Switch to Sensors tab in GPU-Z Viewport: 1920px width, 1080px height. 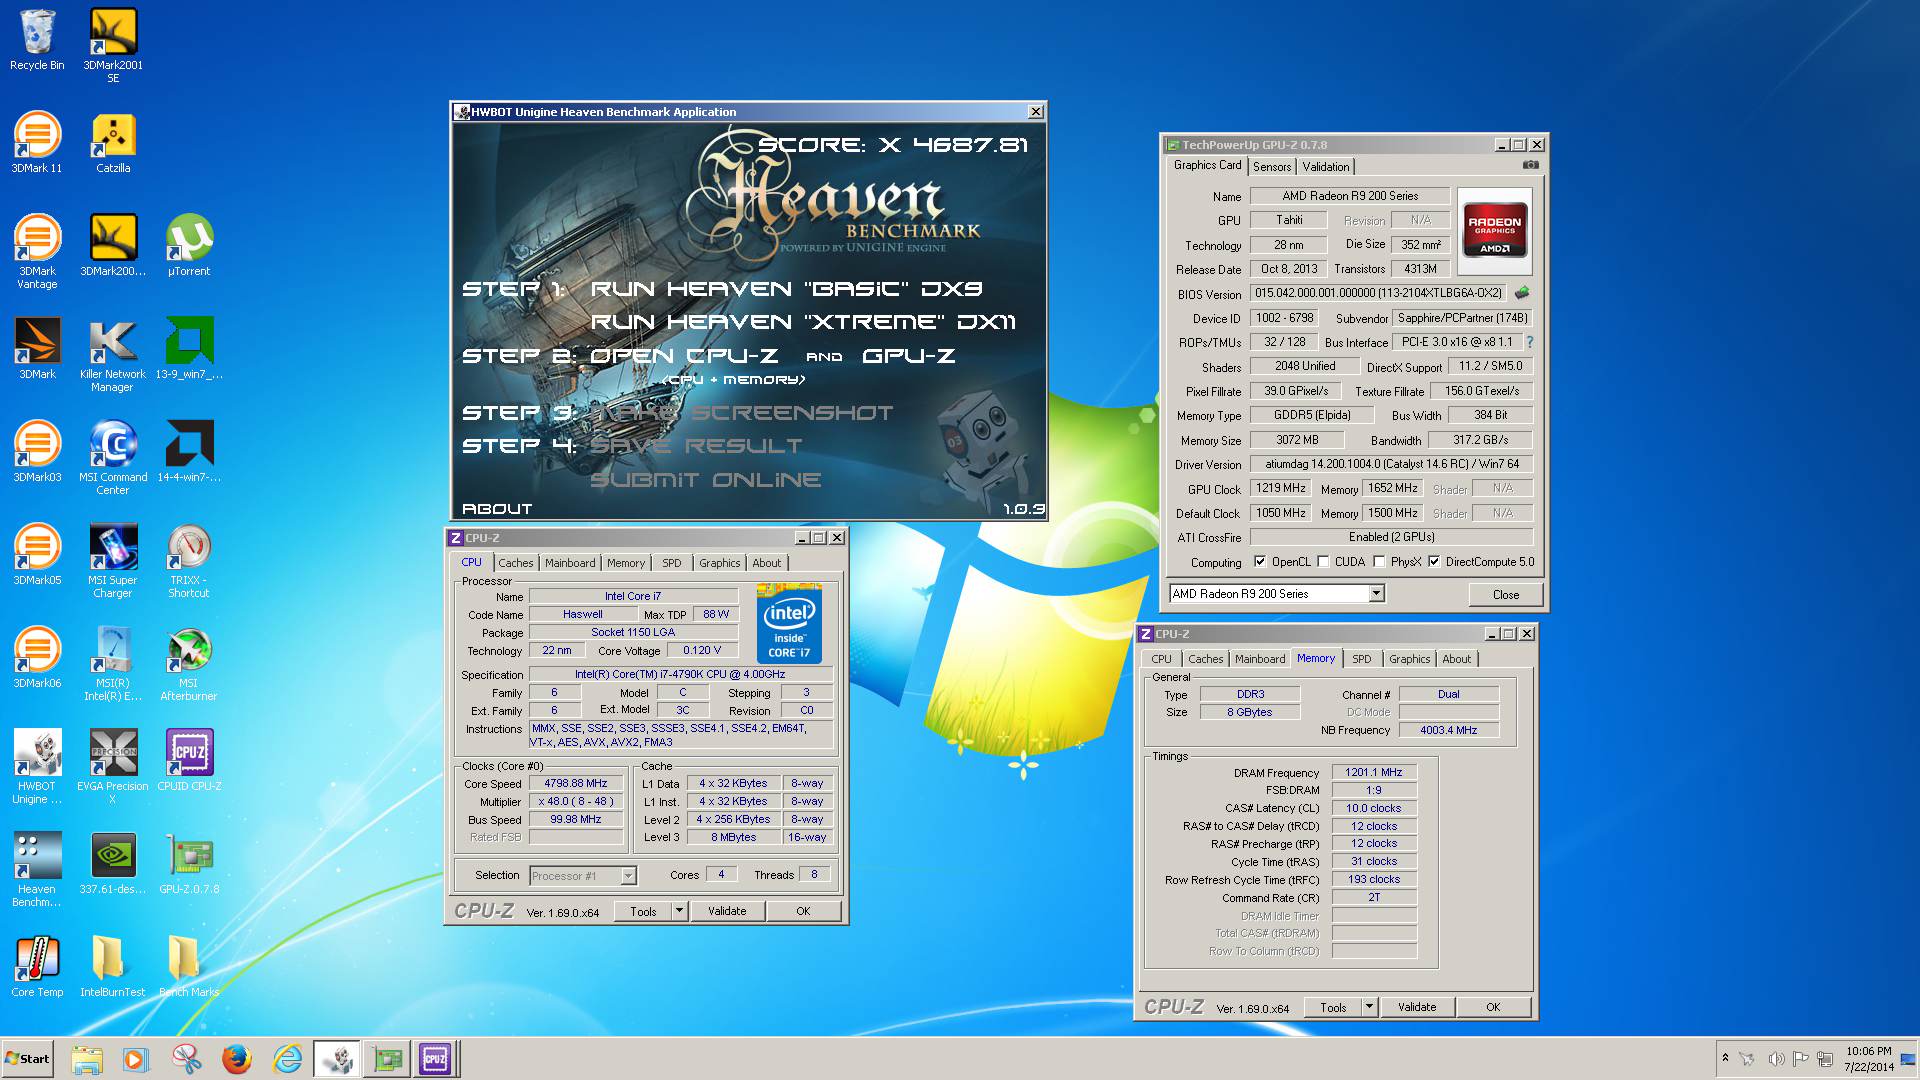tap(1272, 167)
